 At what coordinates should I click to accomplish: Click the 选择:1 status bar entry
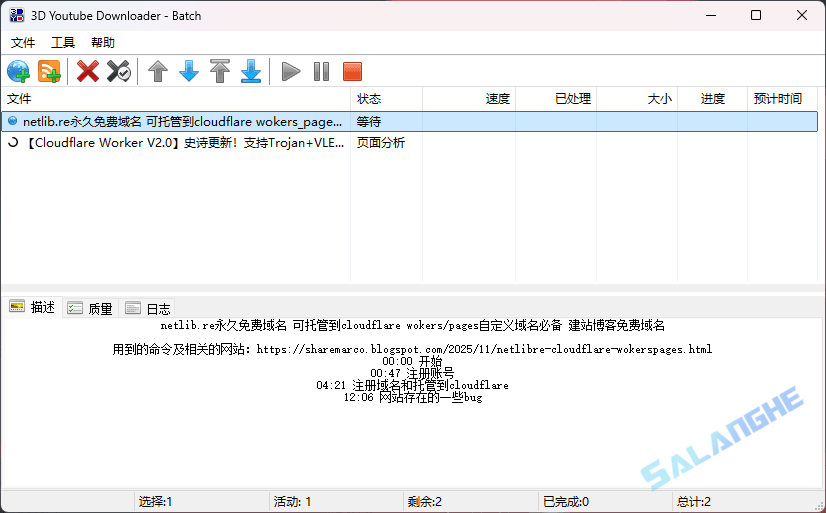tap(155, 501)
